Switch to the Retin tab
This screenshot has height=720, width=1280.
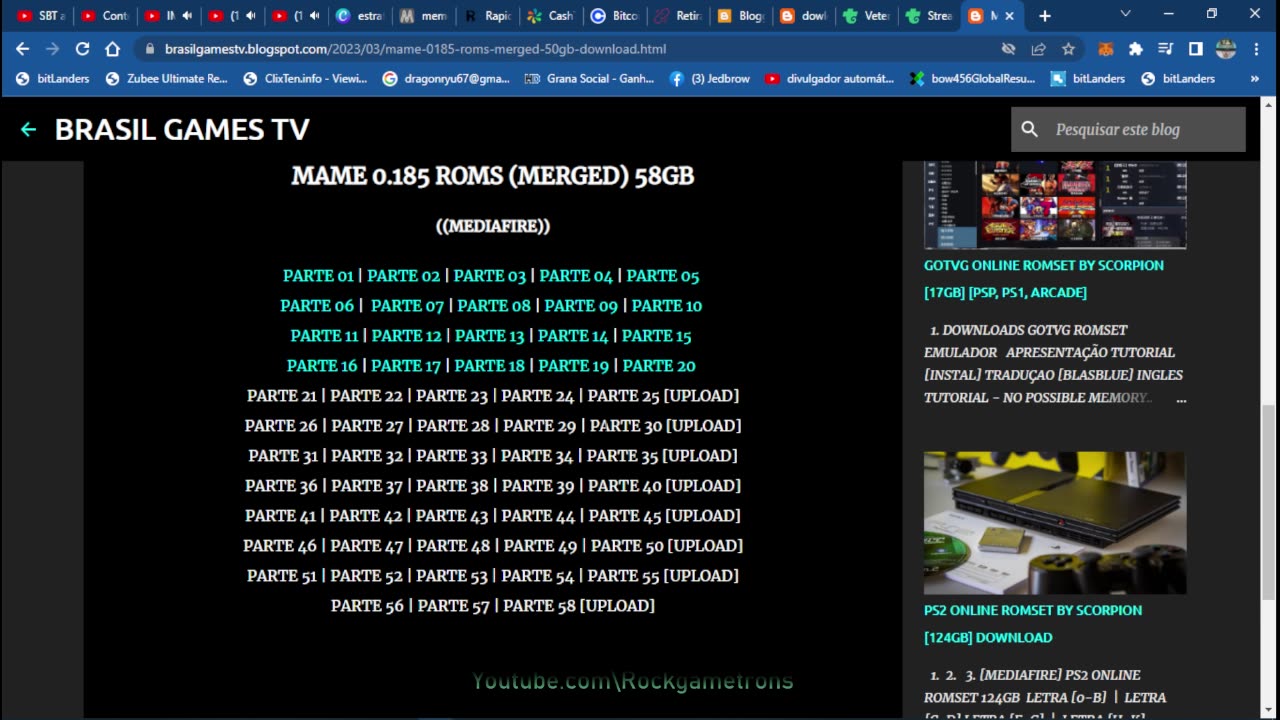tap(679, 16)
